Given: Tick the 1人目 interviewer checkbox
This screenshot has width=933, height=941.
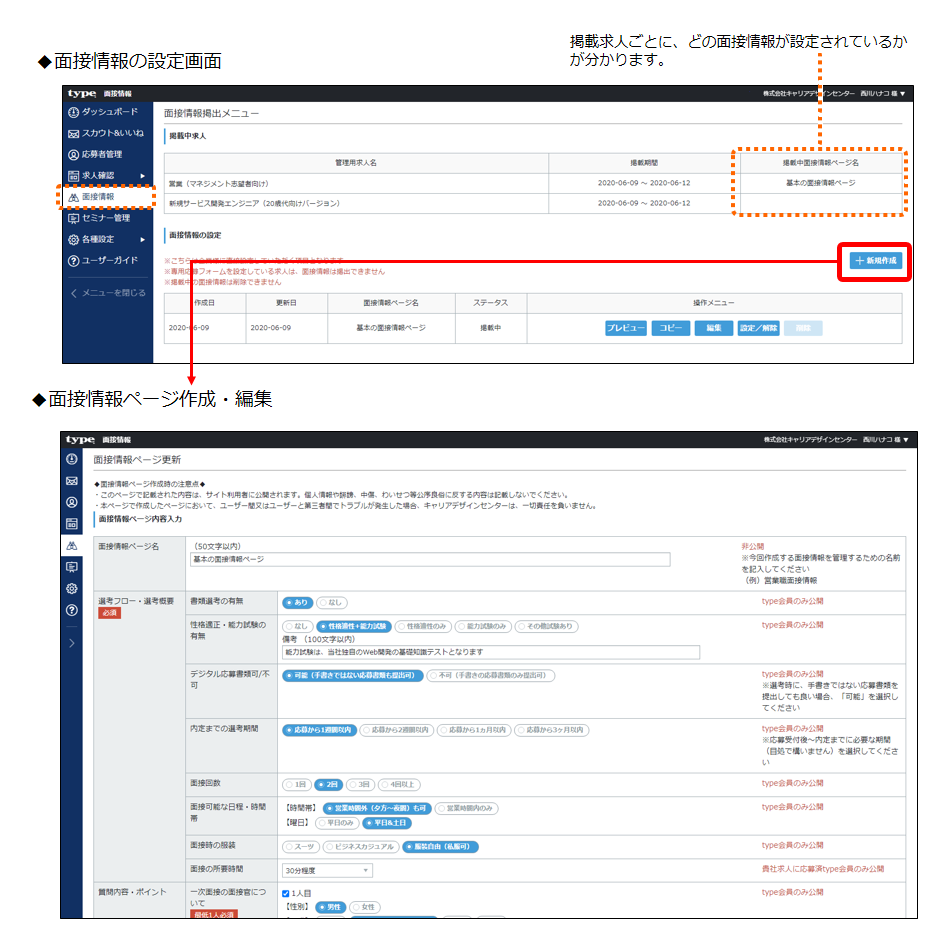Looking at the screenshot, I should [x=287, y=893].
